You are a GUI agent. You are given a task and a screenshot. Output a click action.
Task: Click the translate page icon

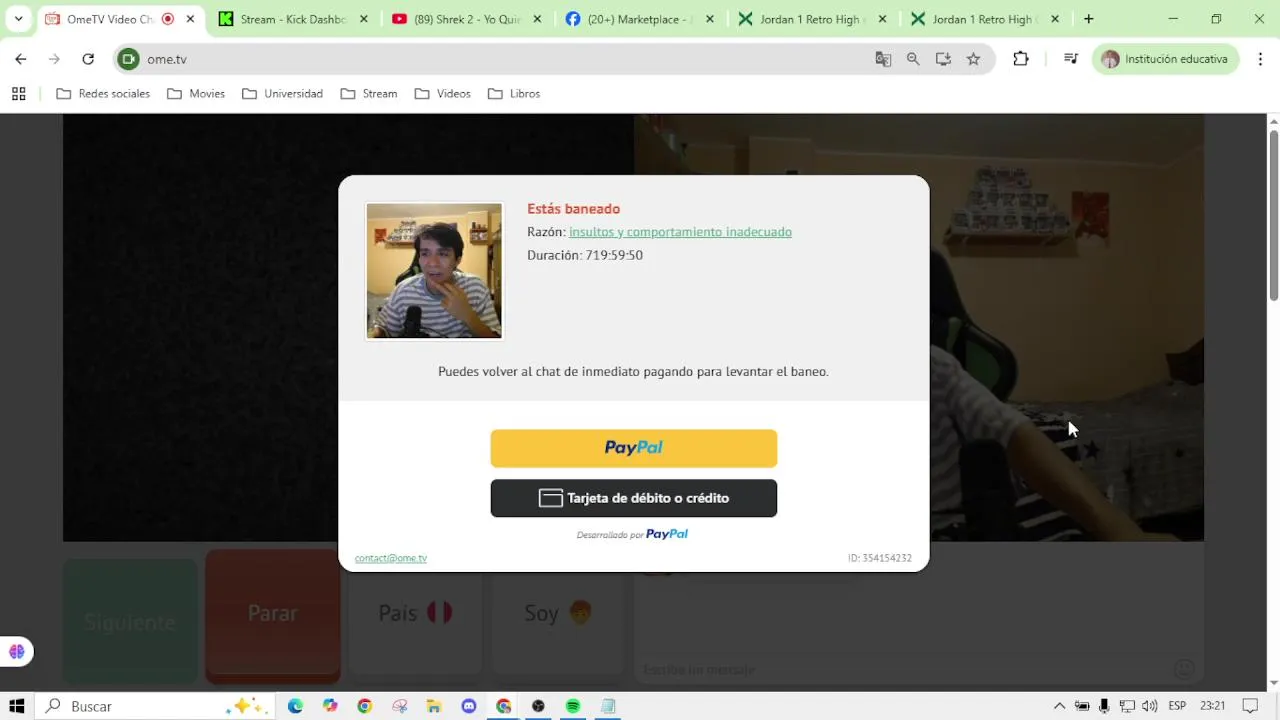tap(883, 59)
